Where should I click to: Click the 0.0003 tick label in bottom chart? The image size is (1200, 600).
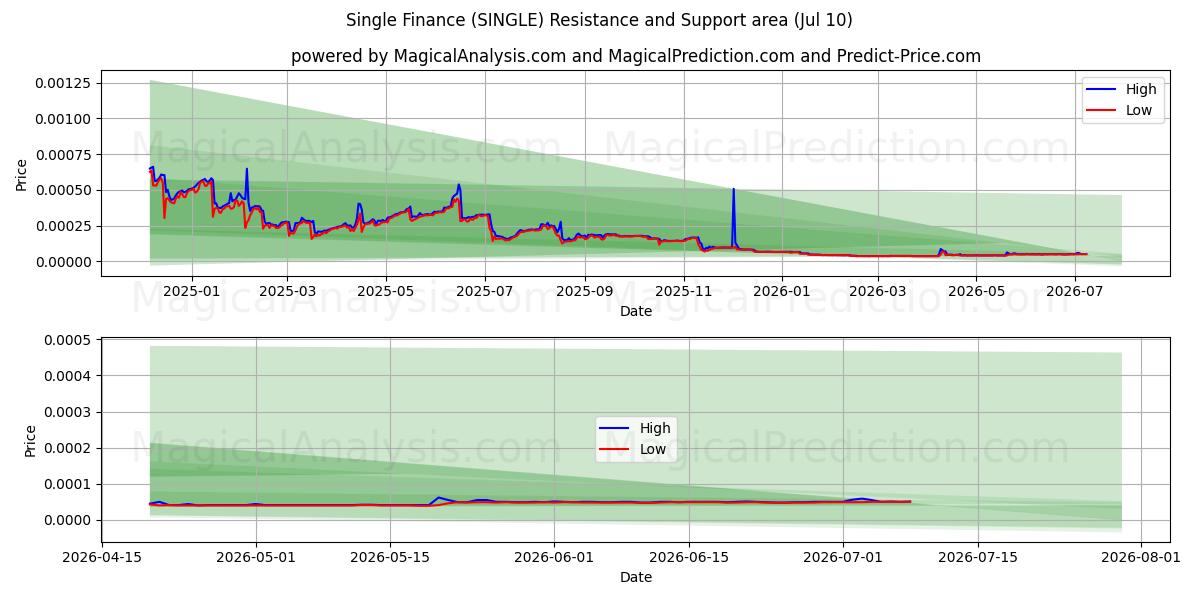tap(68, 413)
